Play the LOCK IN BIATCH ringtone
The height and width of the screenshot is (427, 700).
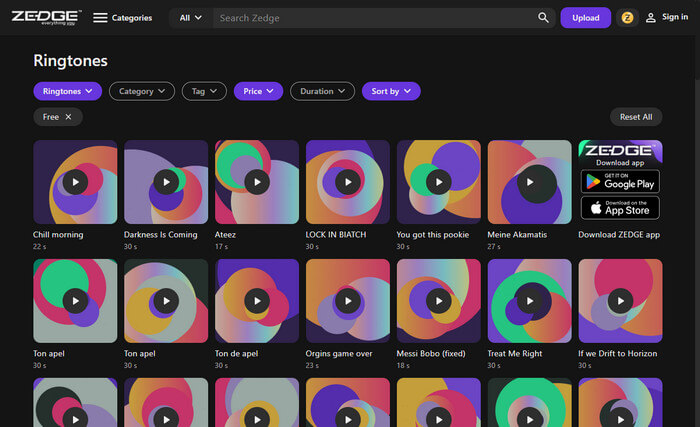click(x=347, y=182)
